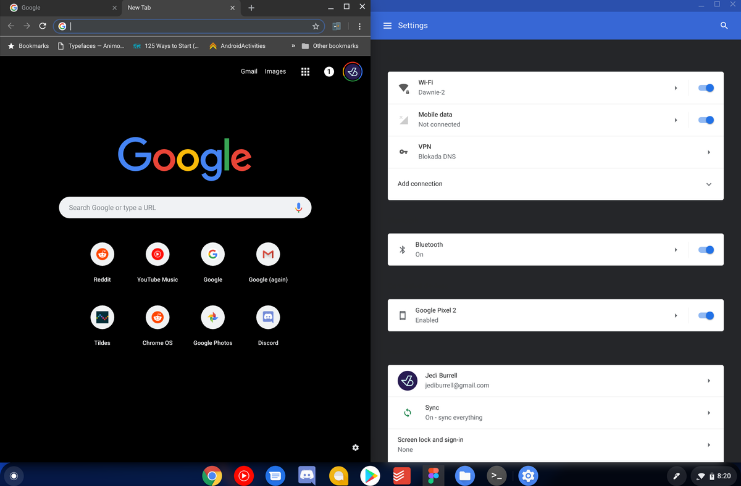
Task: Open the AndroidActivities bookmark
Action: [237, 46]
